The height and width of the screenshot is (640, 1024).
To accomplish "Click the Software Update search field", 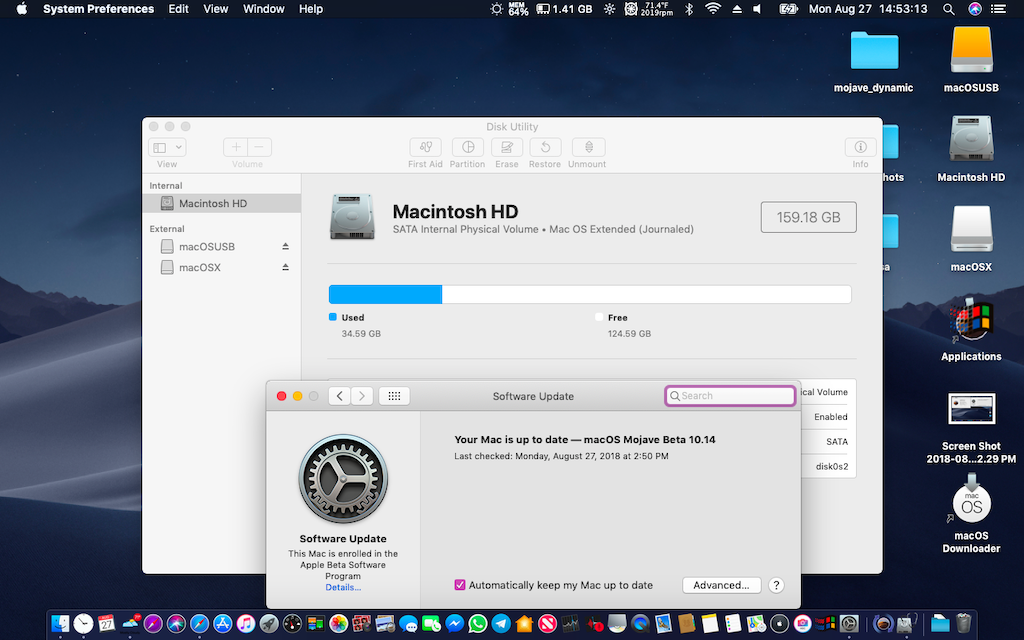I will tap(730, 396).
